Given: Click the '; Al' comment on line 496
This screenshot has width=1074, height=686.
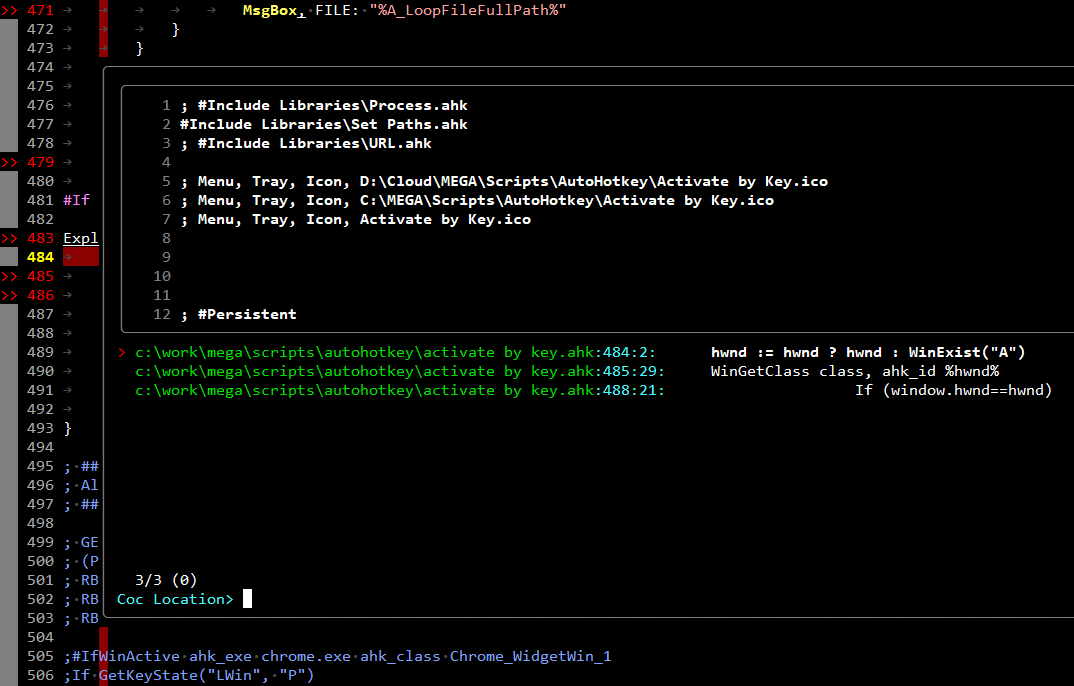Looking at the screenshot, I should 81,485.
